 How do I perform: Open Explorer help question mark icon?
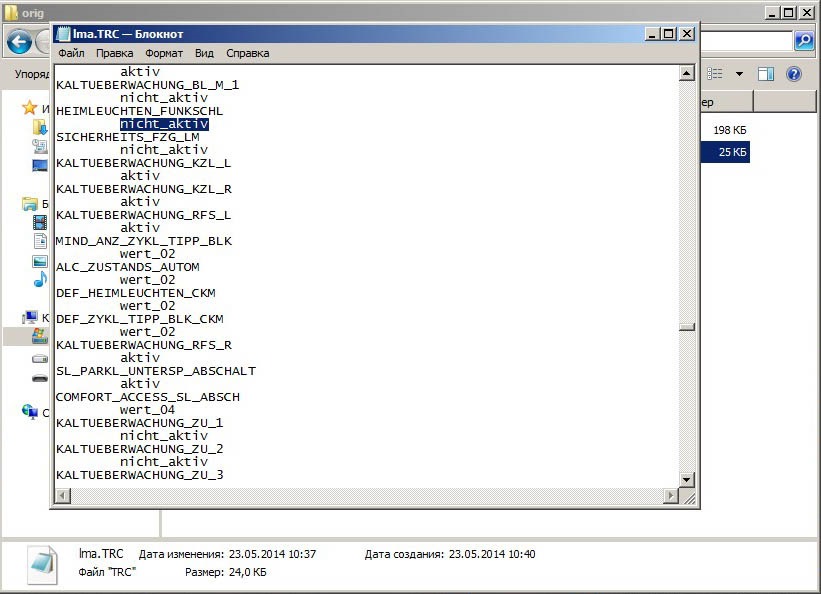pos(794,74)
